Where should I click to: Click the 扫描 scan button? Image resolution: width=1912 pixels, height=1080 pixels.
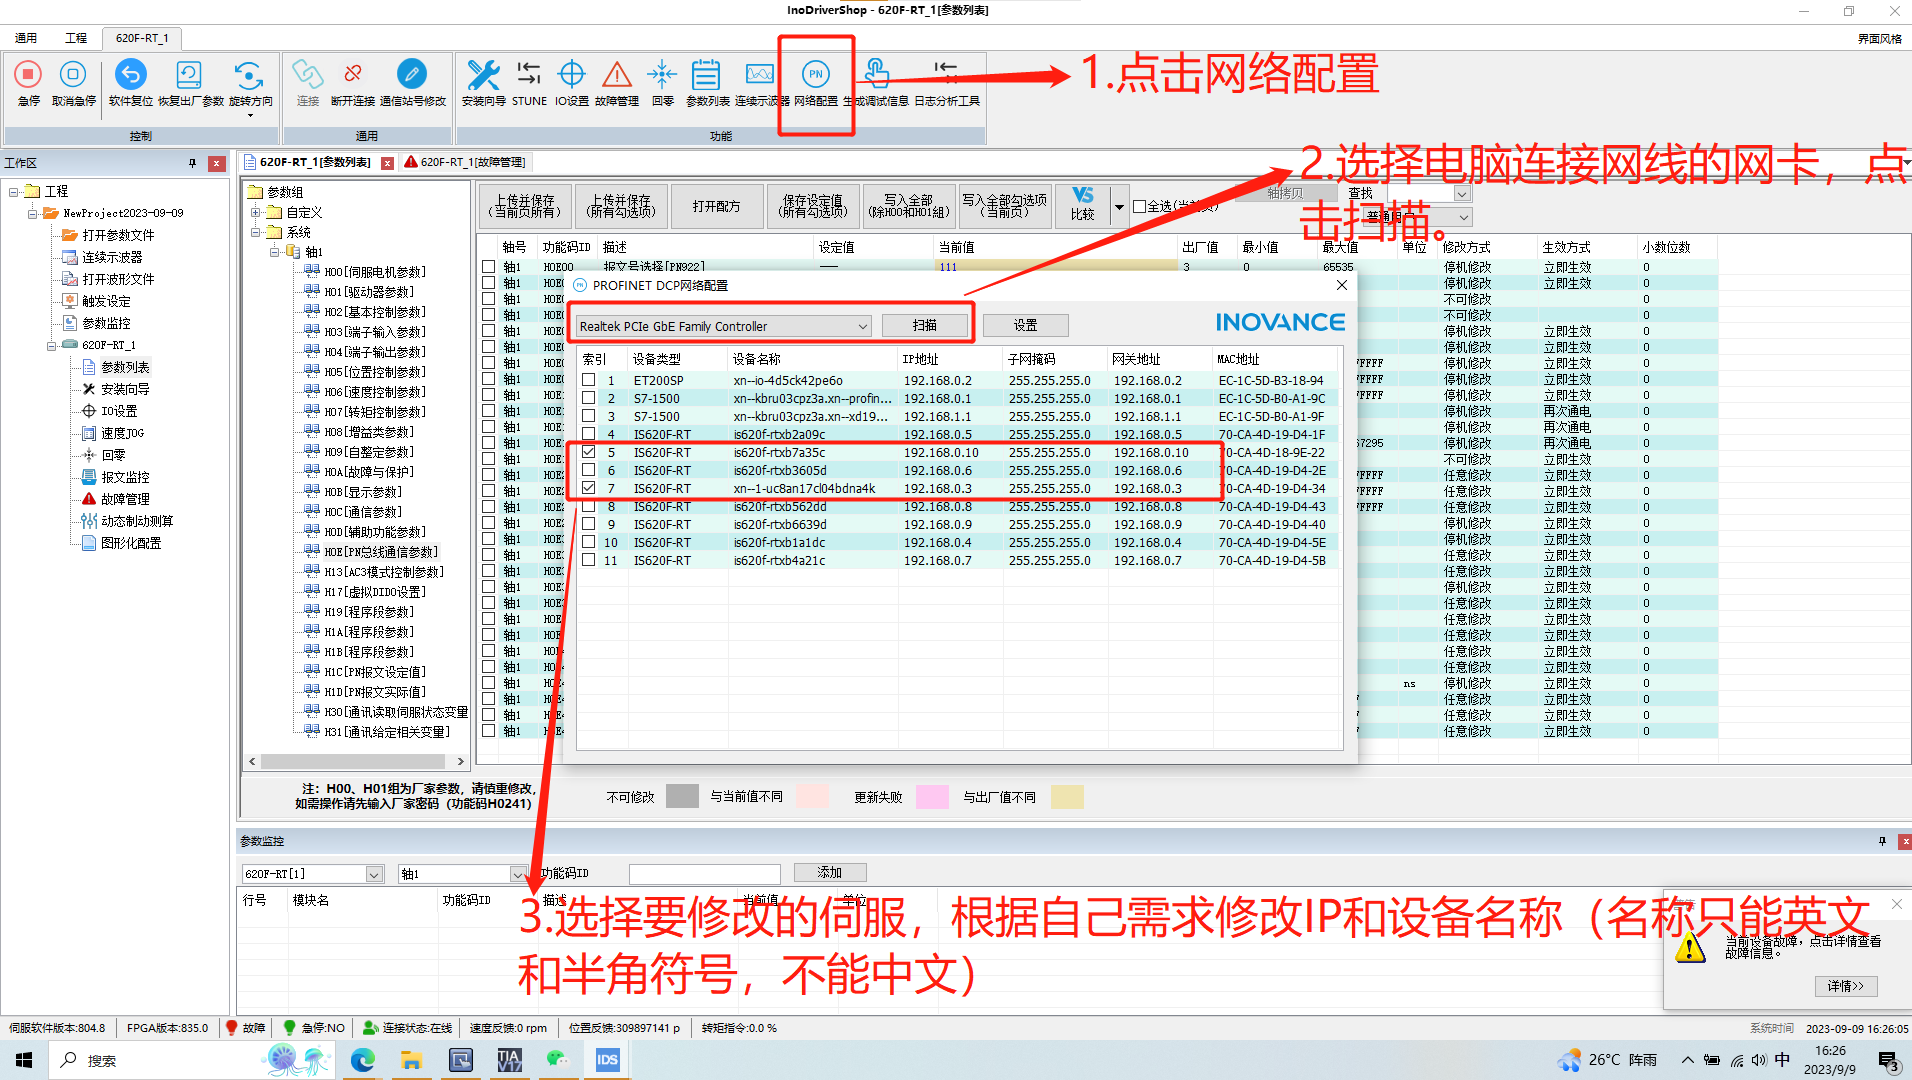coord(925,325)
